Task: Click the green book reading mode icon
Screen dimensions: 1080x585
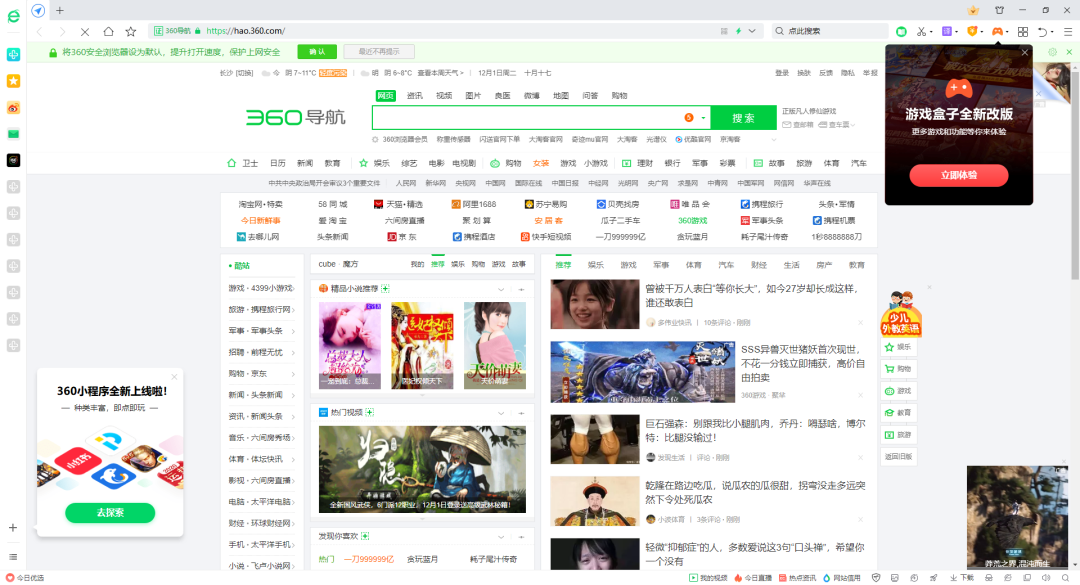Action: [901, 31]
